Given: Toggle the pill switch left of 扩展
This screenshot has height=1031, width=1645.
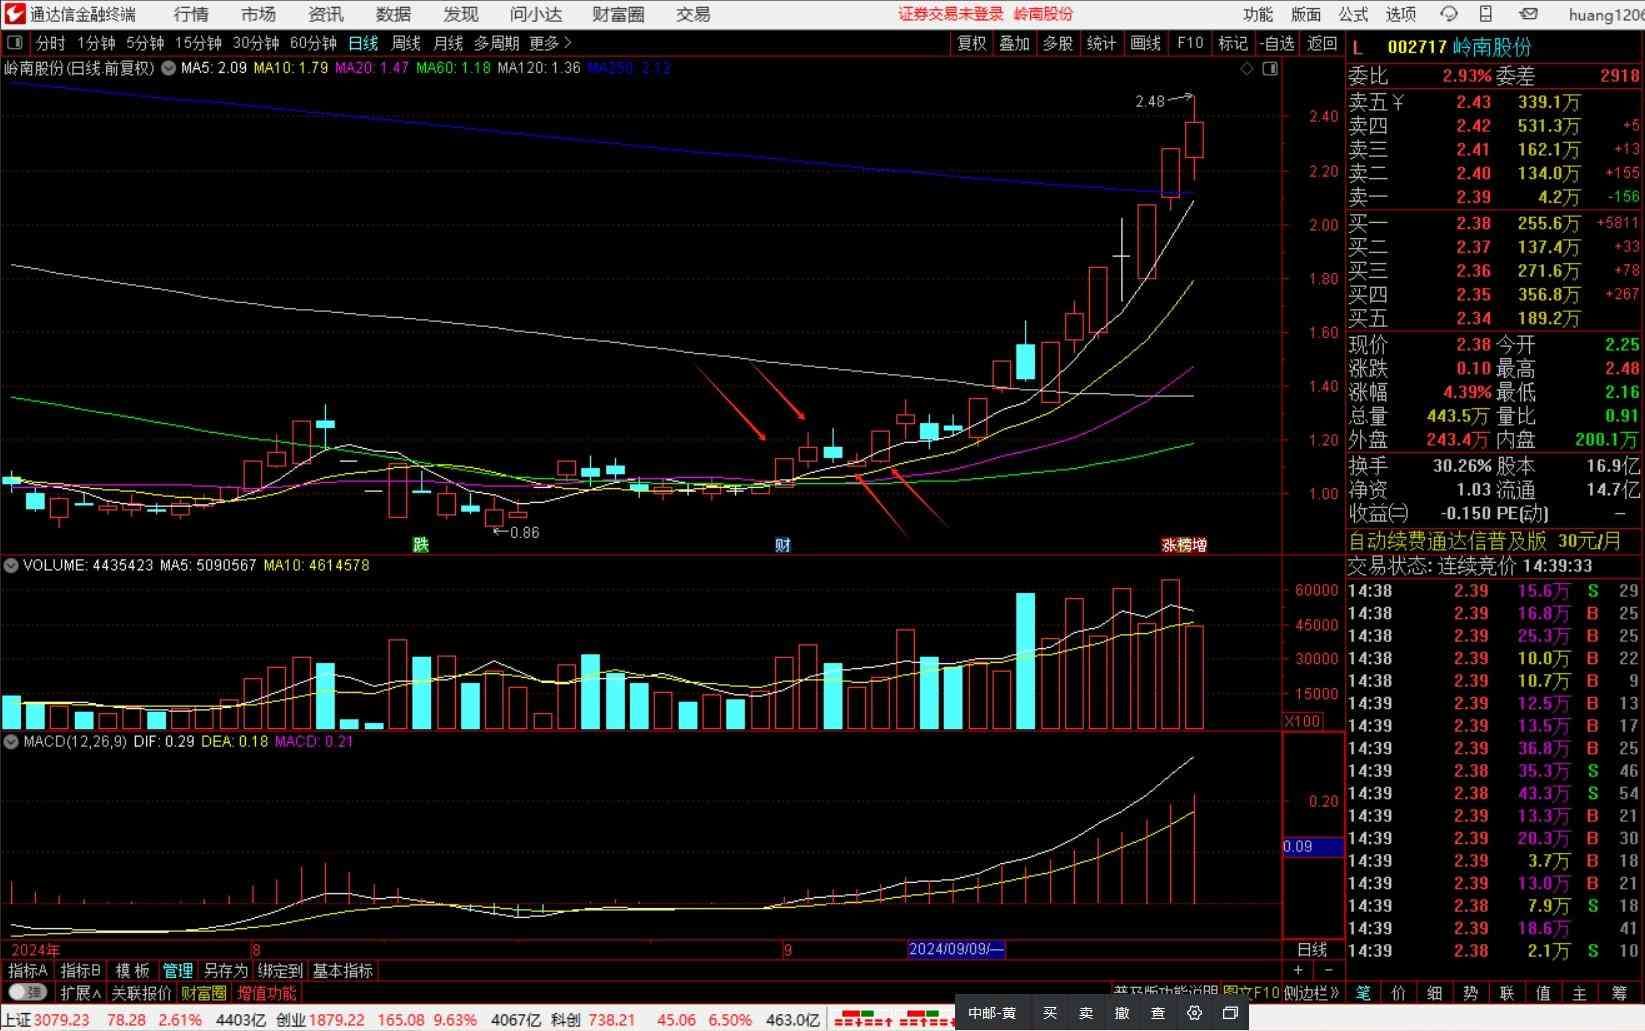Looking at the screenshot, I should [x=27, y=993].
